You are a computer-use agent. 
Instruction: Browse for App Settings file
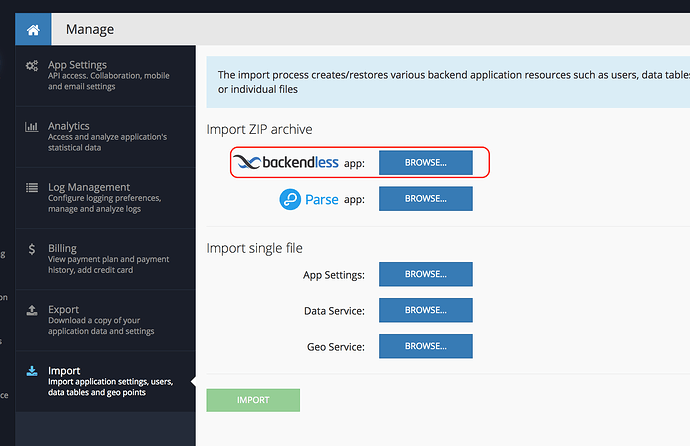pos(425,274)
